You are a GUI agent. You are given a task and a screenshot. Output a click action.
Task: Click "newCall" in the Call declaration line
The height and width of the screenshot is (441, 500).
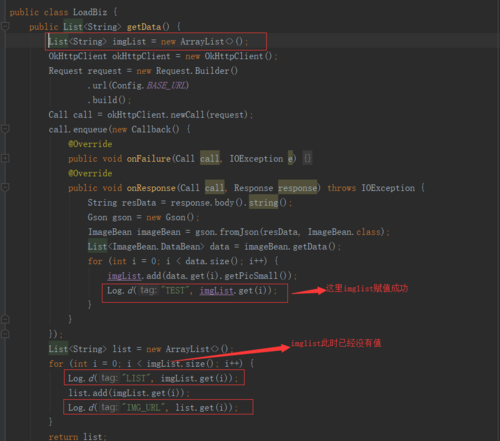pyautogui.click(x=187, y=115)
